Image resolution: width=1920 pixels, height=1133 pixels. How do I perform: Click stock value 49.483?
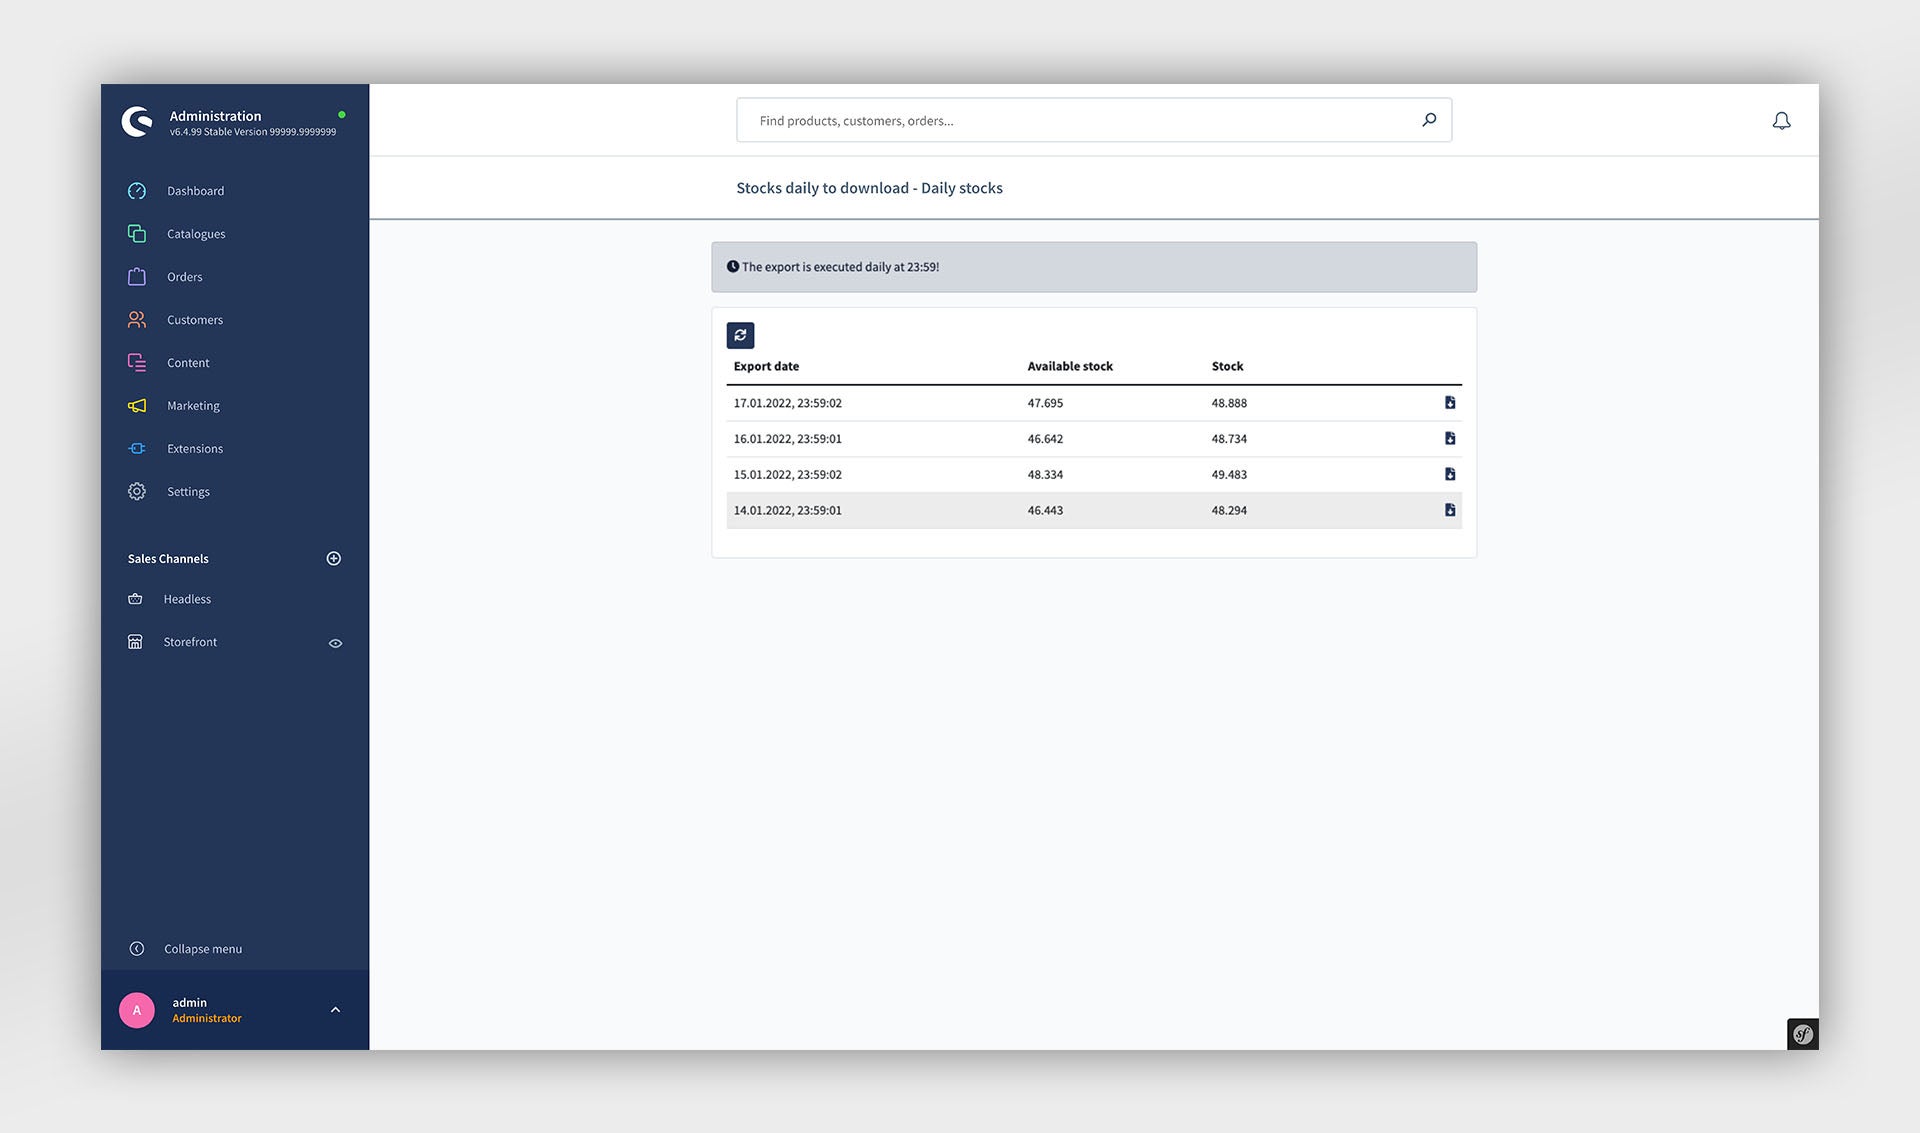[1229, 475]
